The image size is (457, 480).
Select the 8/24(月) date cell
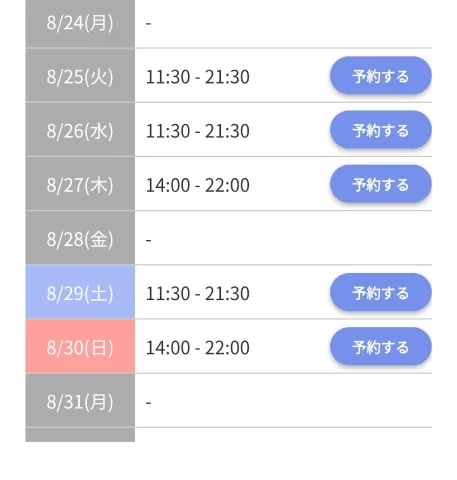coord(80,23)
